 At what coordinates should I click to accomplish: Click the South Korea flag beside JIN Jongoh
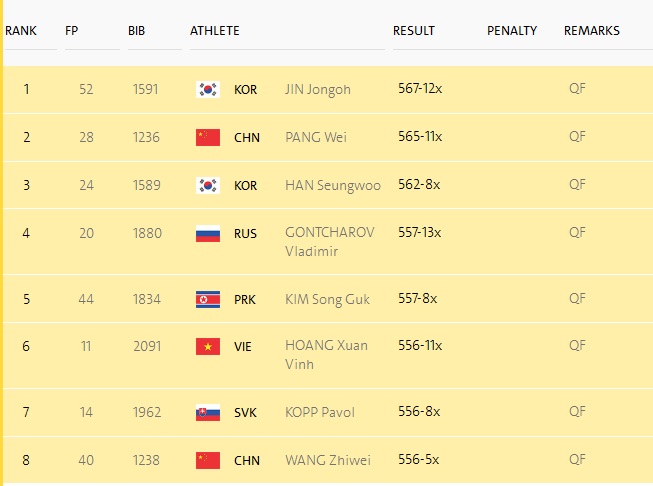coord(208,90)
